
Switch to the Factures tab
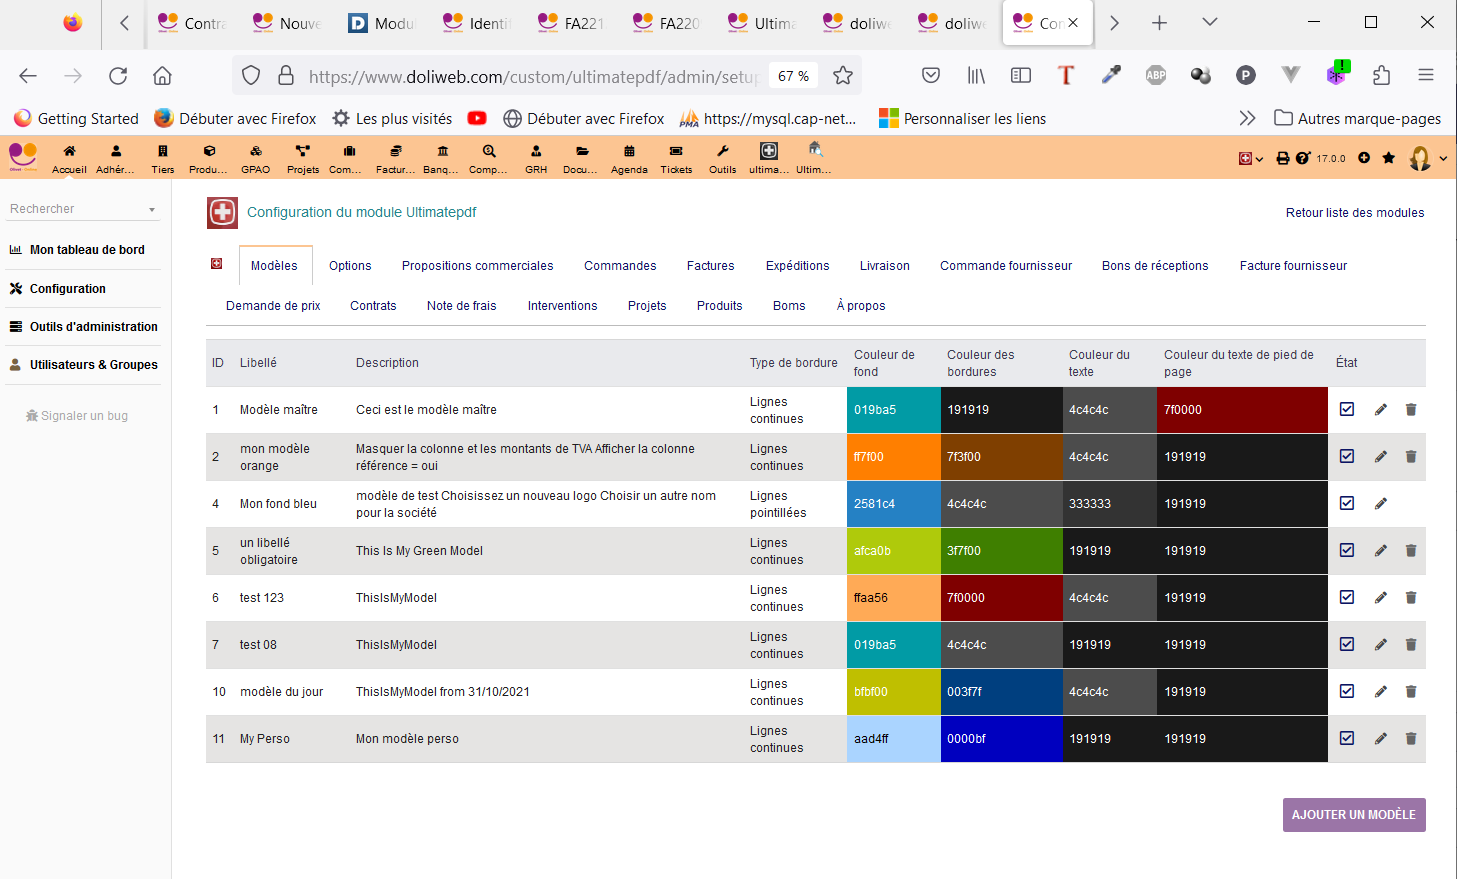[710, 266]
